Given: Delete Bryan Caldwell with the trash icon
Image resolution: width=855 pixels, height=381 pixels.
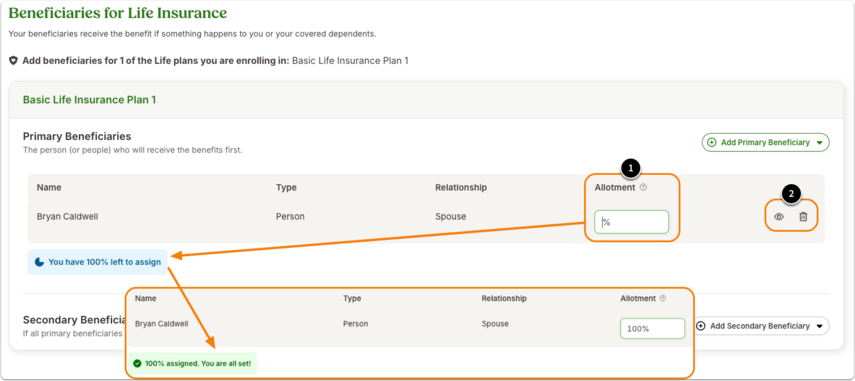Looking at the screenshot, I should click(803, 216).
